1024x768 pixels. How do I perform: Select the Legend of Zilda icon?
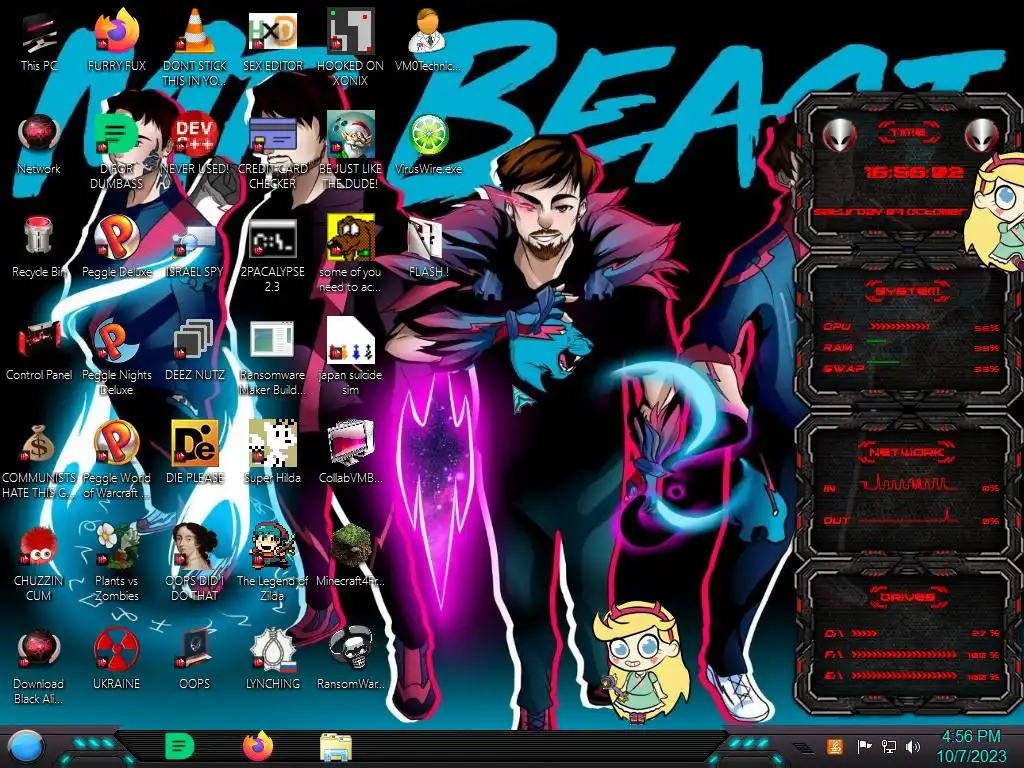click(272, 546)
